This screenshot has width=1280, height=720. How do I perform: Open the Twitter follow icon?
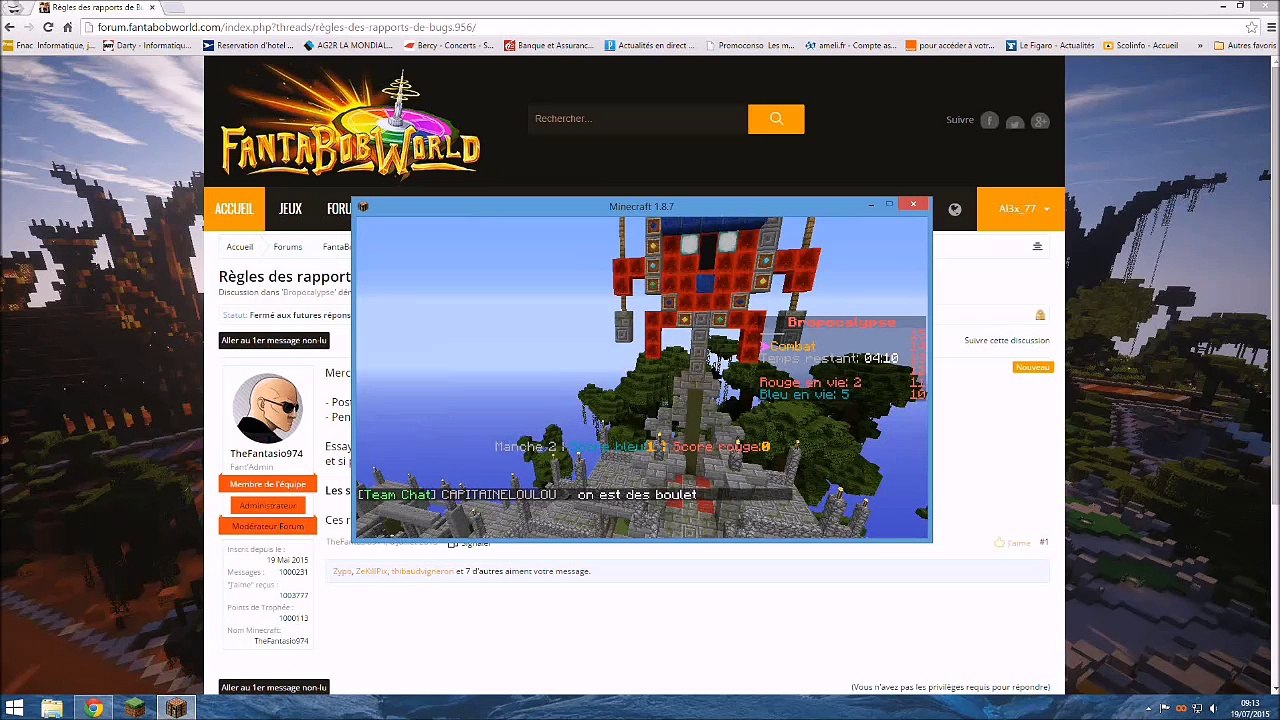click(1015, 121)
